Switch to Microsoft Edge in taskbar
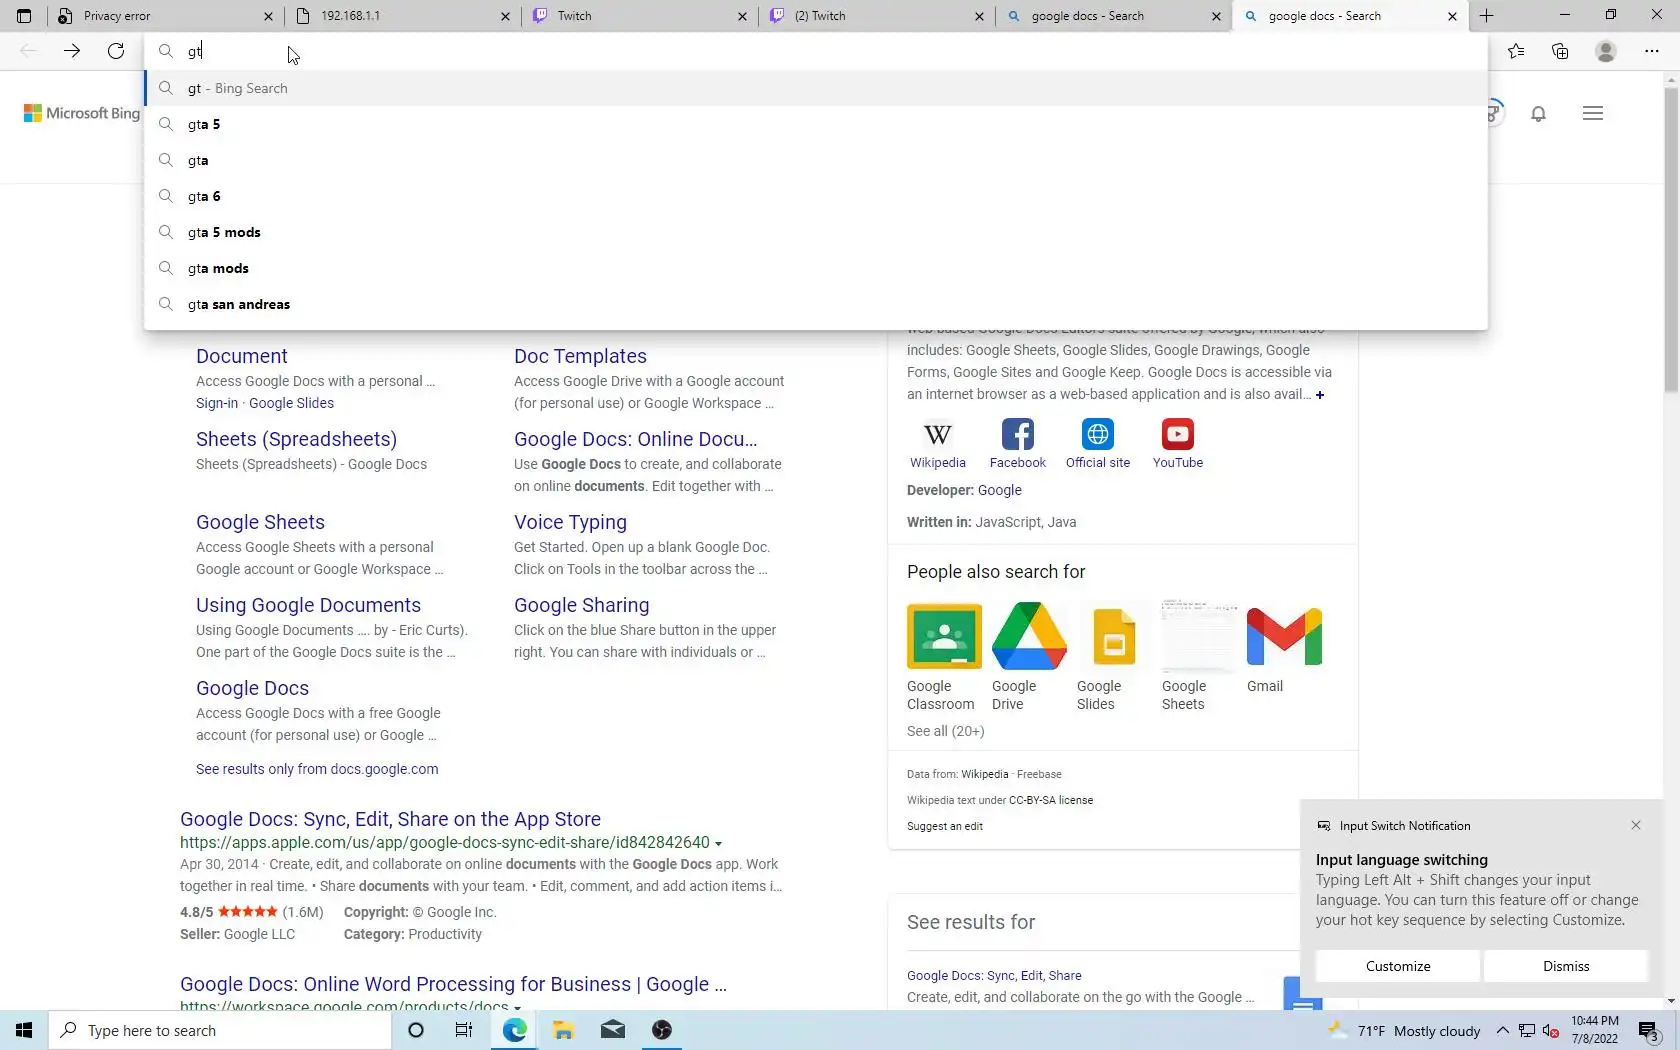1680x1050 pixels. 515,1030
